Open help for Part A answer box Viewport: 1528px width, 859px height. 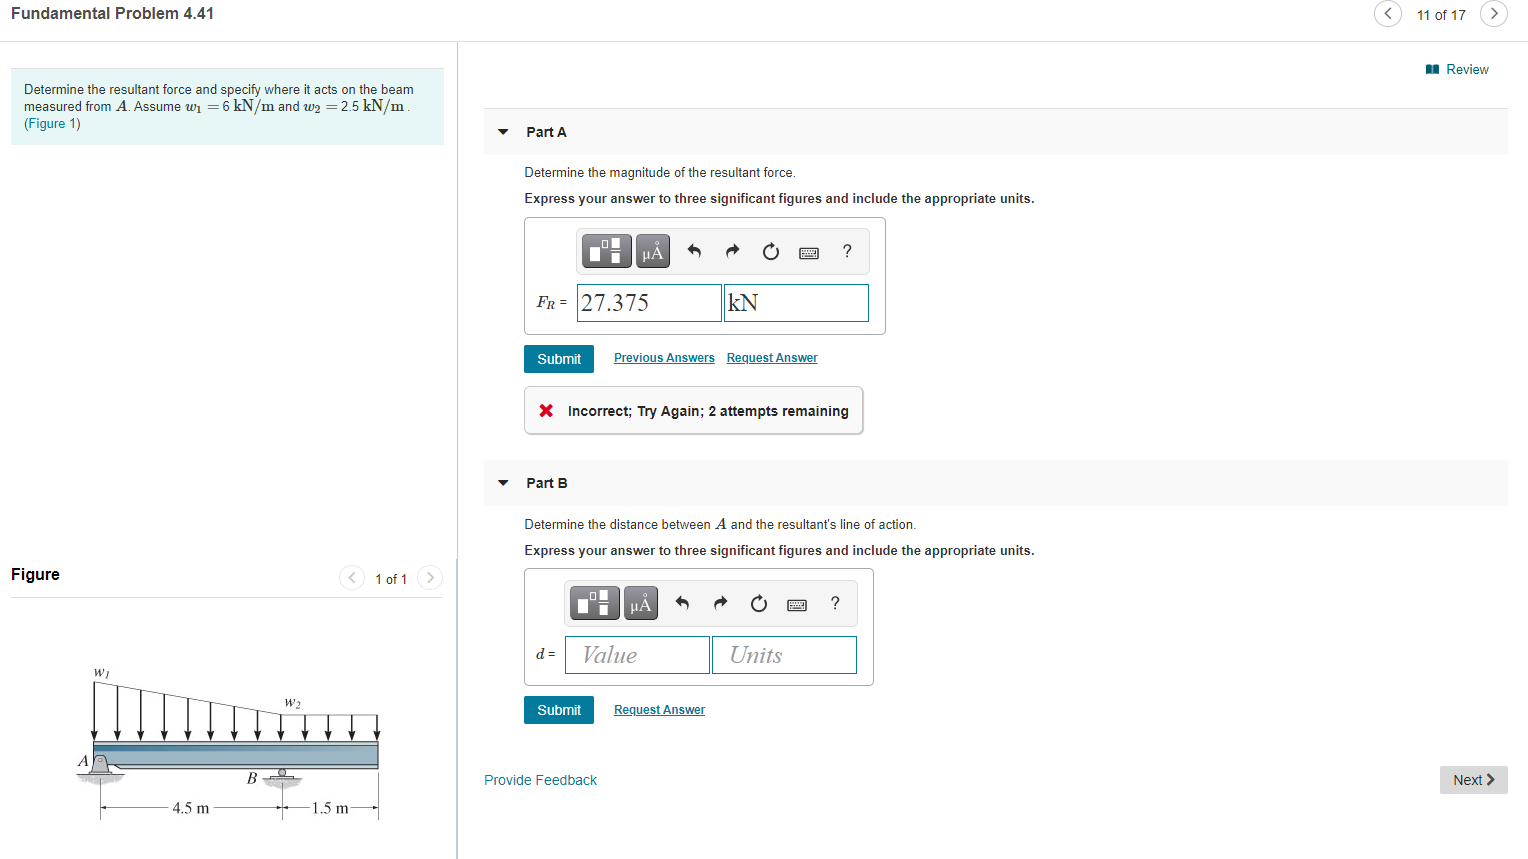[x=847, y=251]
